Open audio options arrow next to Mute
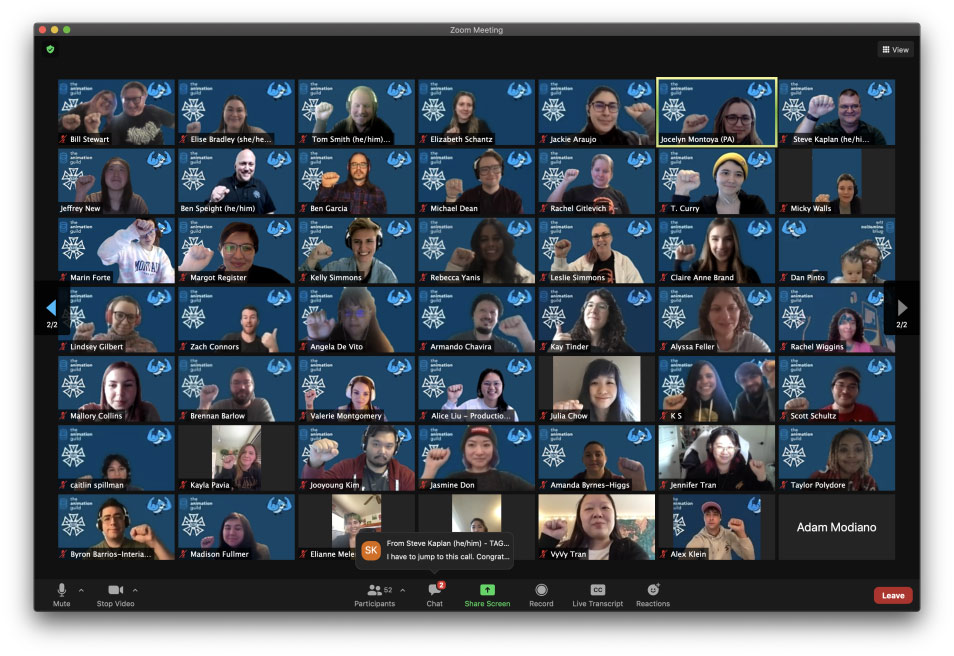The height and width of the screenshot is (656, 954). coord(81,590)
